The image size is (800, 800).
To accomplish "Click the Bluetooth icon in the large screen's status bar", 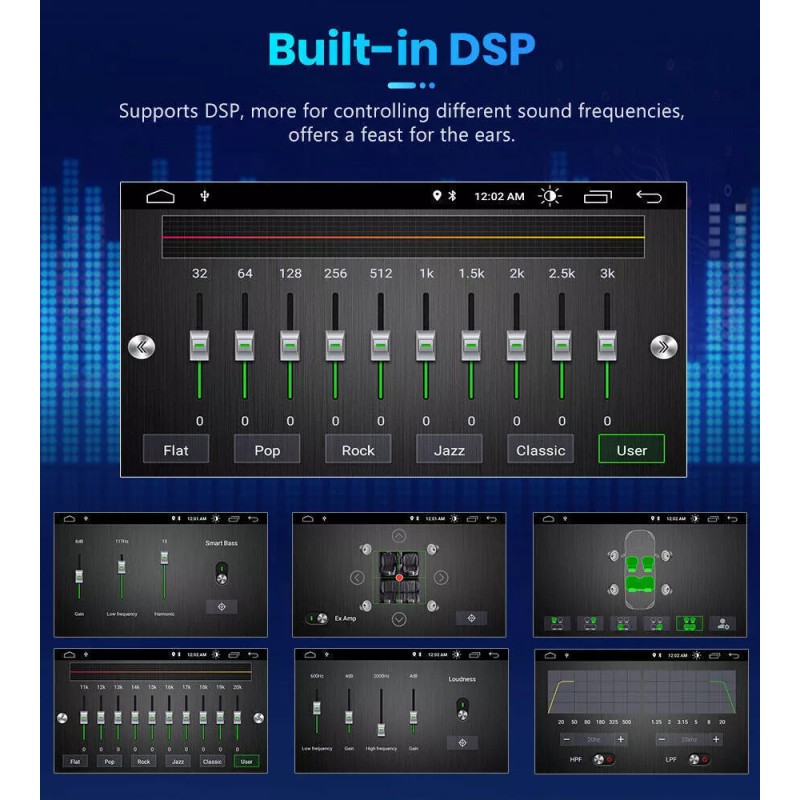I will pos(451,196).
